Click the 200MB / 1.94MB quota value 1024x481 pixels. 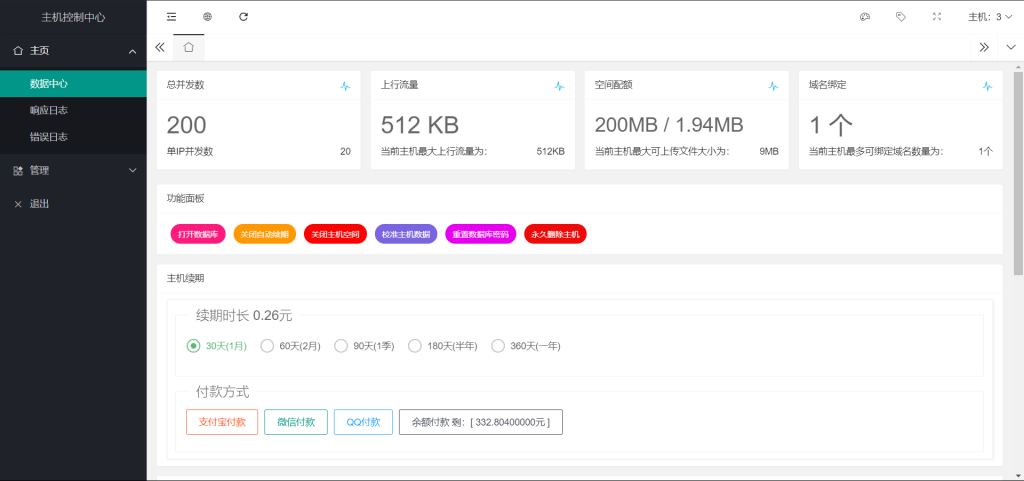(669, 125)
